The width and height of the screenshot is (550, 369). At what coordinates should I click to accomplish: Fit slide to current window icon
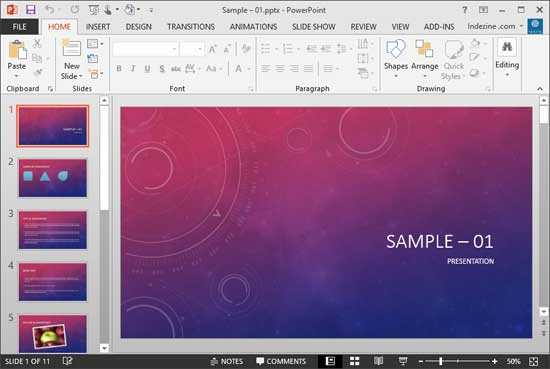click(534, 361)
